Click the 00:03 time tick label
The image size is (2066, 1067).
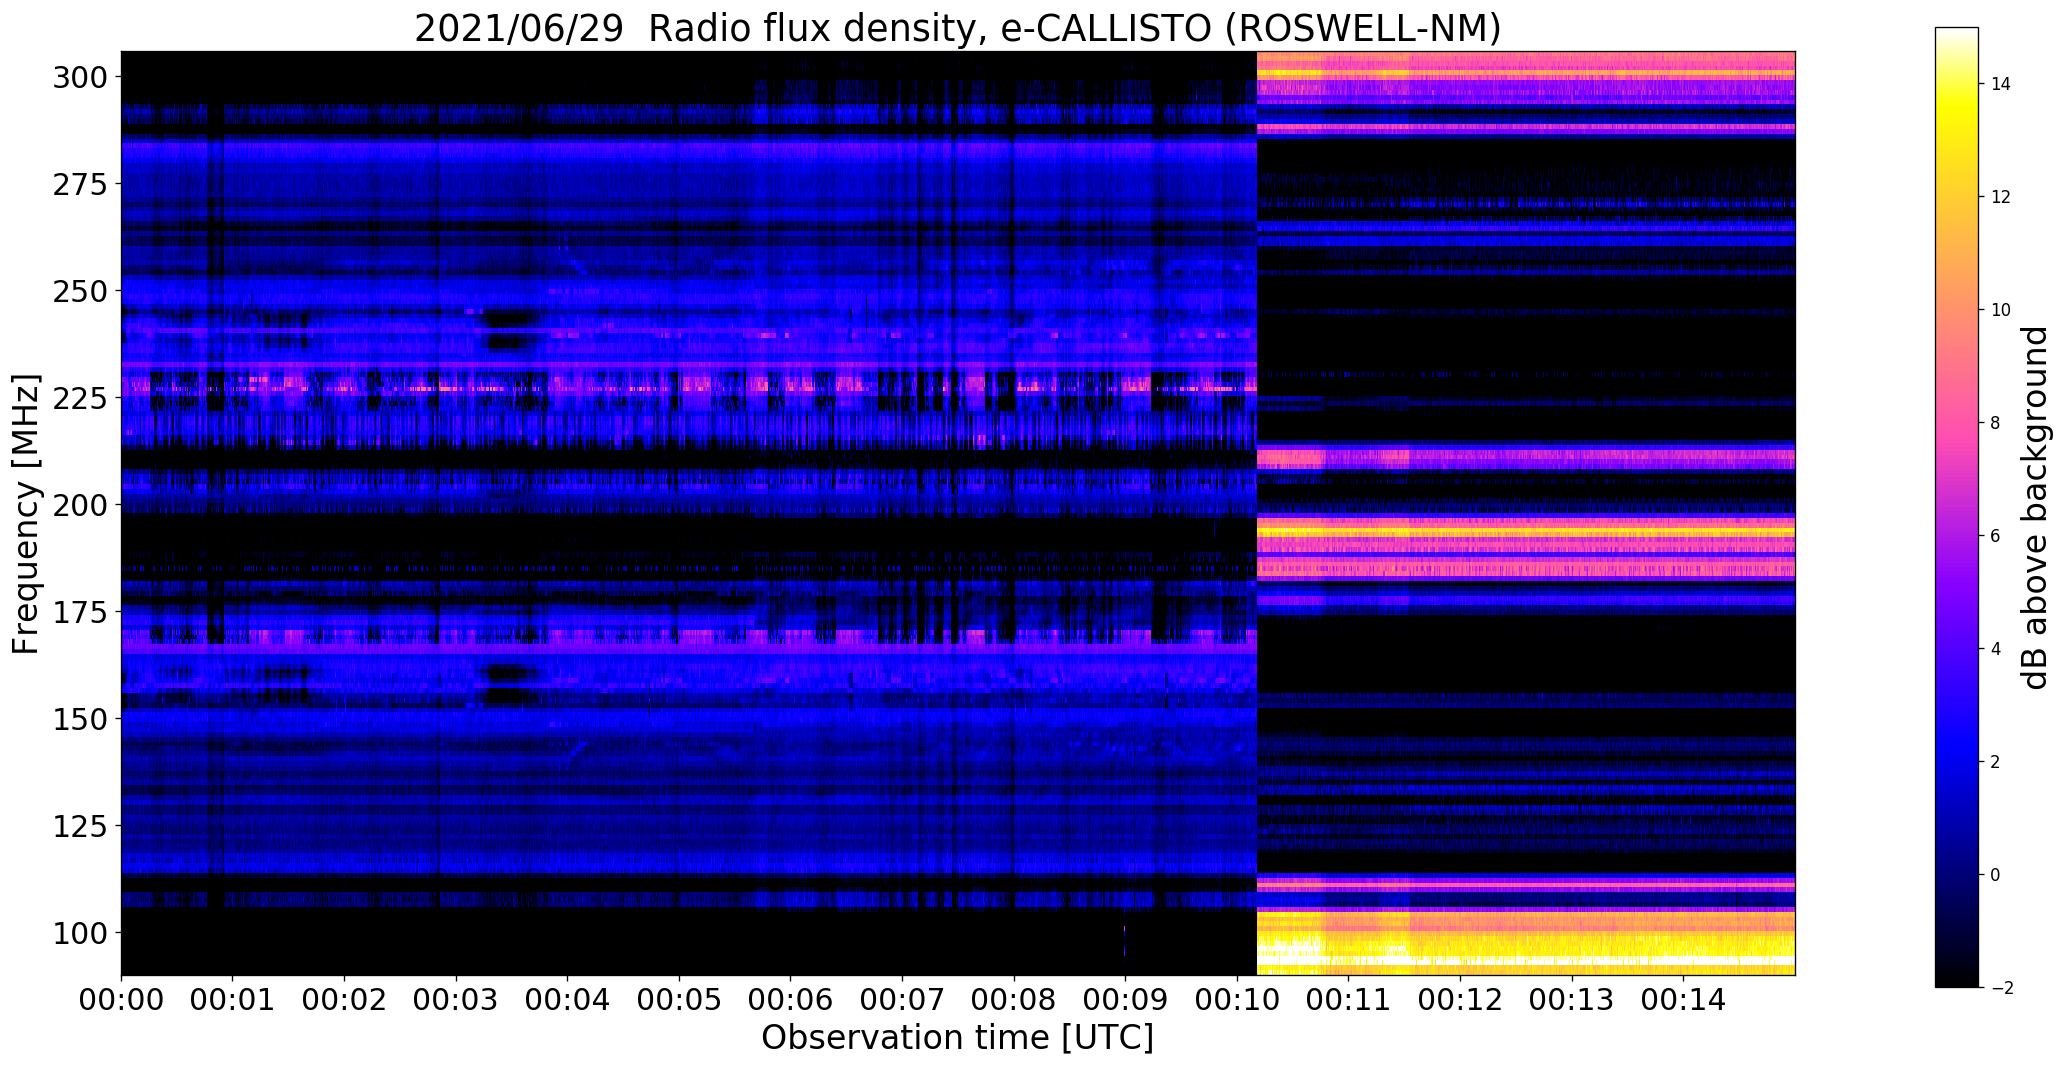[x=456, y=999]
